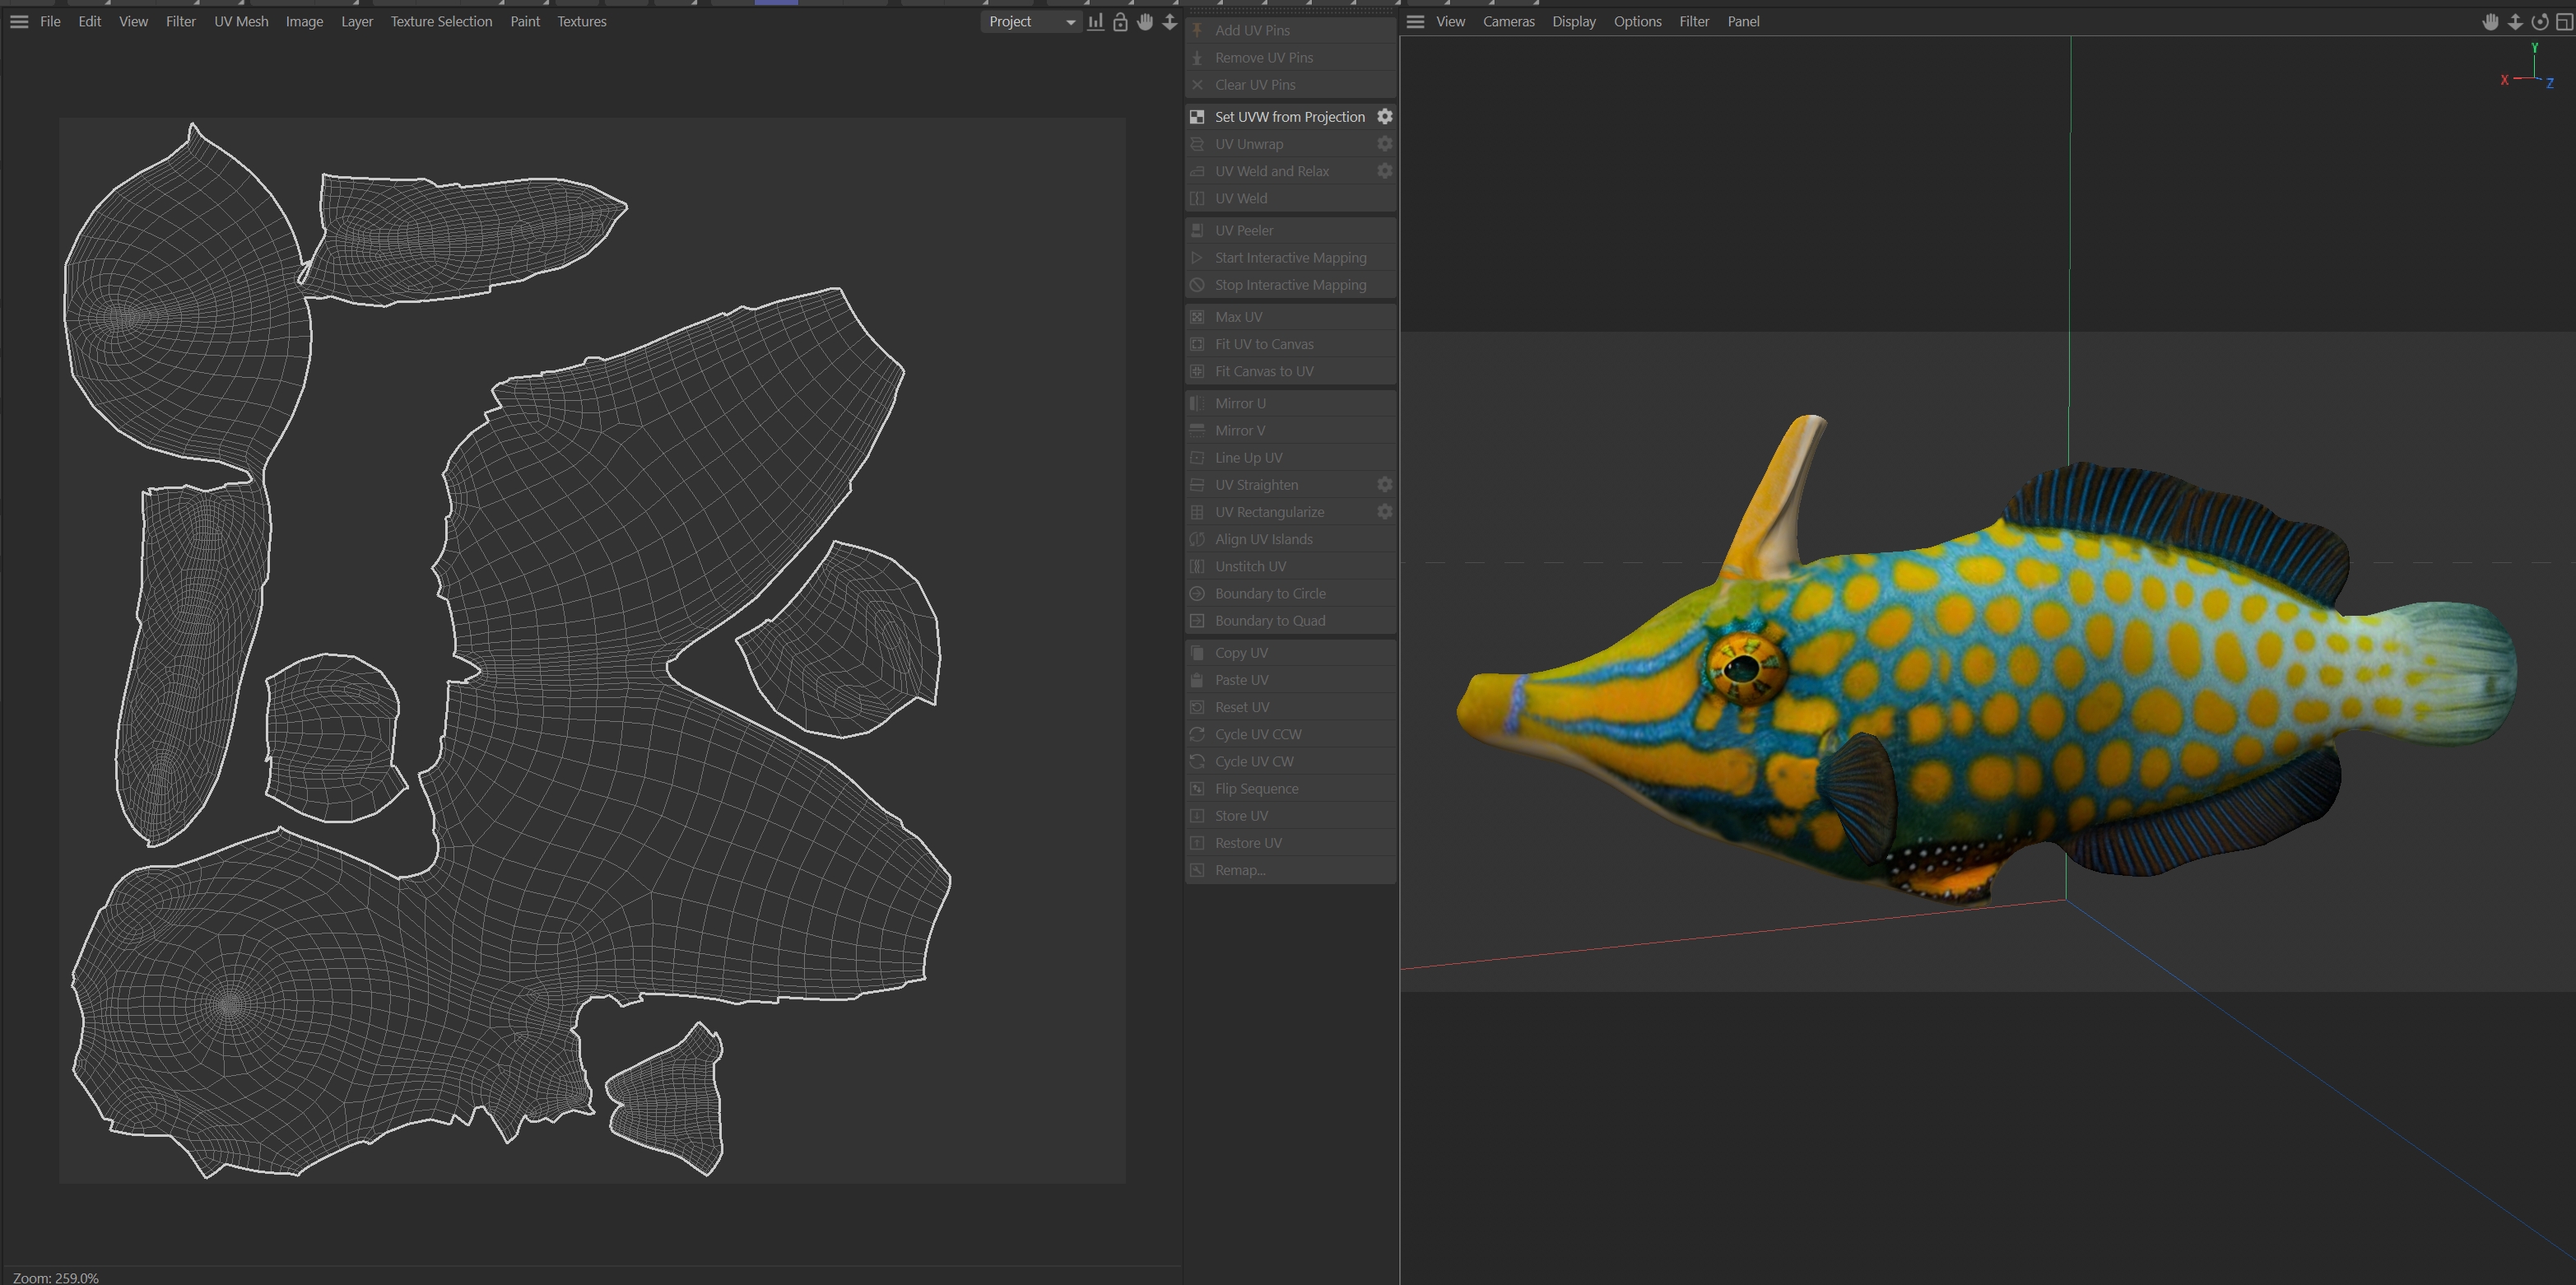Open the 3D viewport hamburger menu
The height and width of the screenshot is (1285, 2576).
(x=1415, y=21)
